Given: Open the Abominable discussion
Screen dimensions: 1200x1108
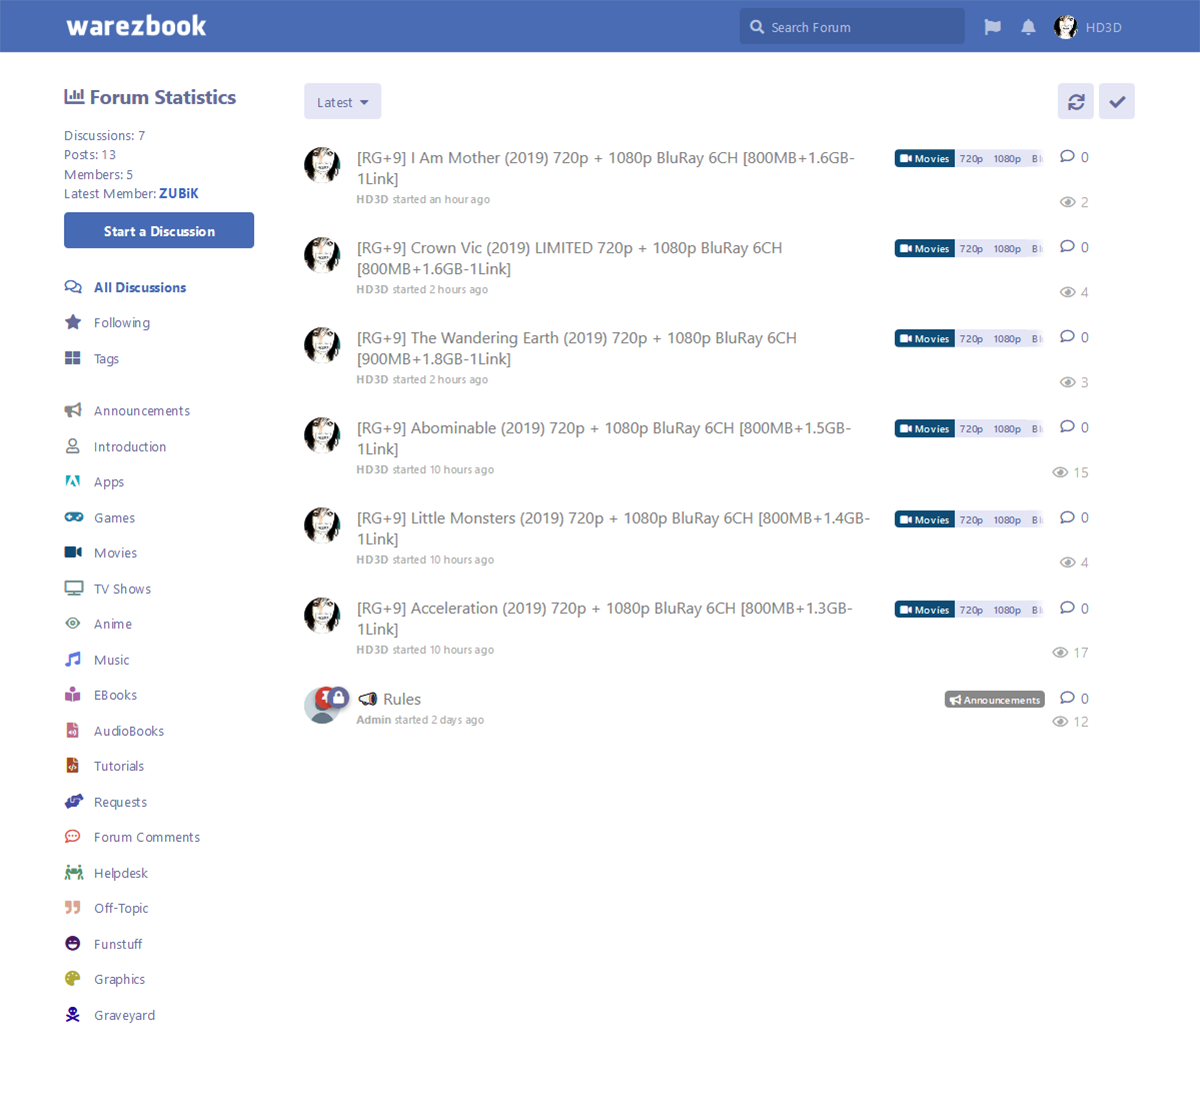Looking at the screenshot, I should click(x=604, y=438).
